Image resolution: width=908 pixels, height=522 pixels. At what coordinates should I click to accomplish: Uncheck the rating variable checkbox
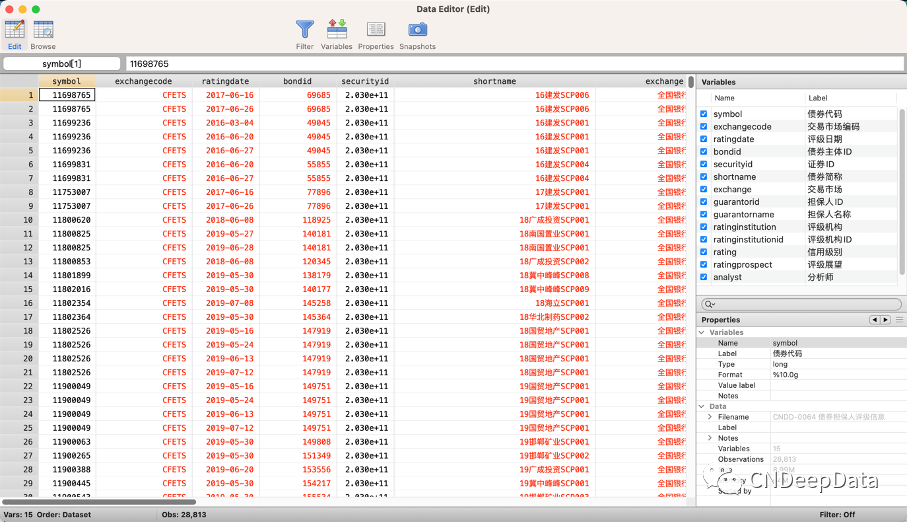pos(704,252)
